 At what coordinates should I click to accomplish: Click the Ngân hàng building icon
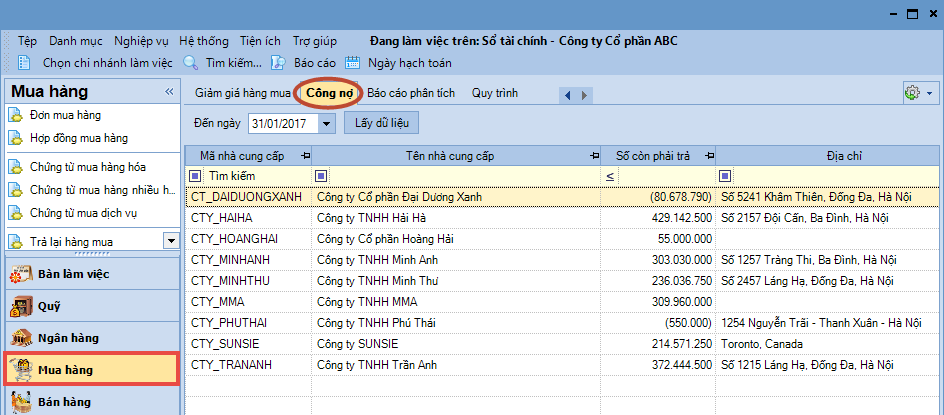click(x=22, y=338)
